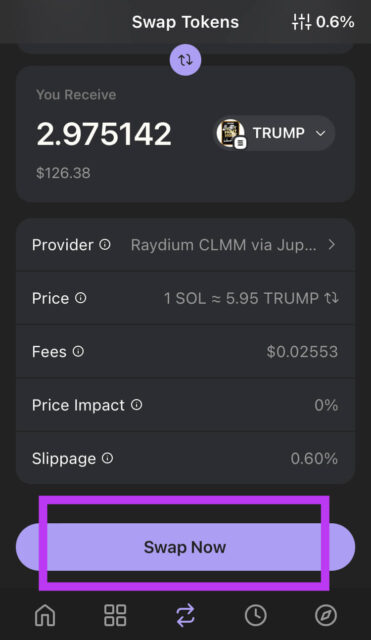This screenshot has height=640, width=371.
Task: Open the TRUMP token selector dropdown
Action: (x=274, y=133)
